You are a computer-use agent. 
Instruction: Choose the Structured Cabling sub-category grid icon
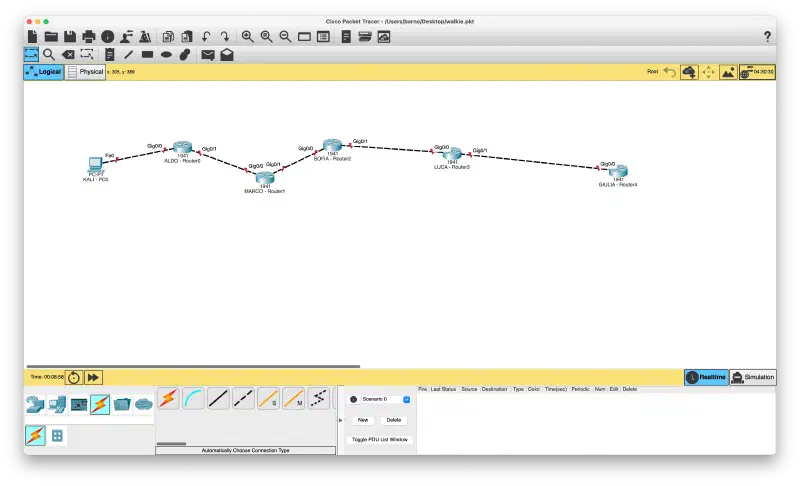(x=57, y=436)
